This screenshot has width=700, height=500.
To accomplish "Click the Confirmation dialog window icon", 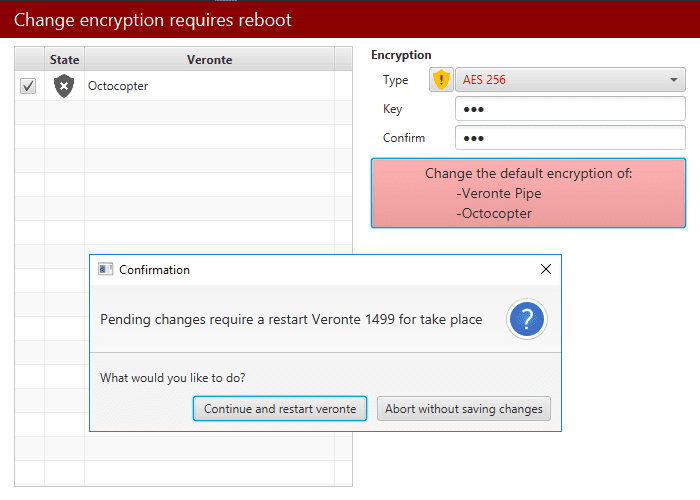I will pos(105,269).
